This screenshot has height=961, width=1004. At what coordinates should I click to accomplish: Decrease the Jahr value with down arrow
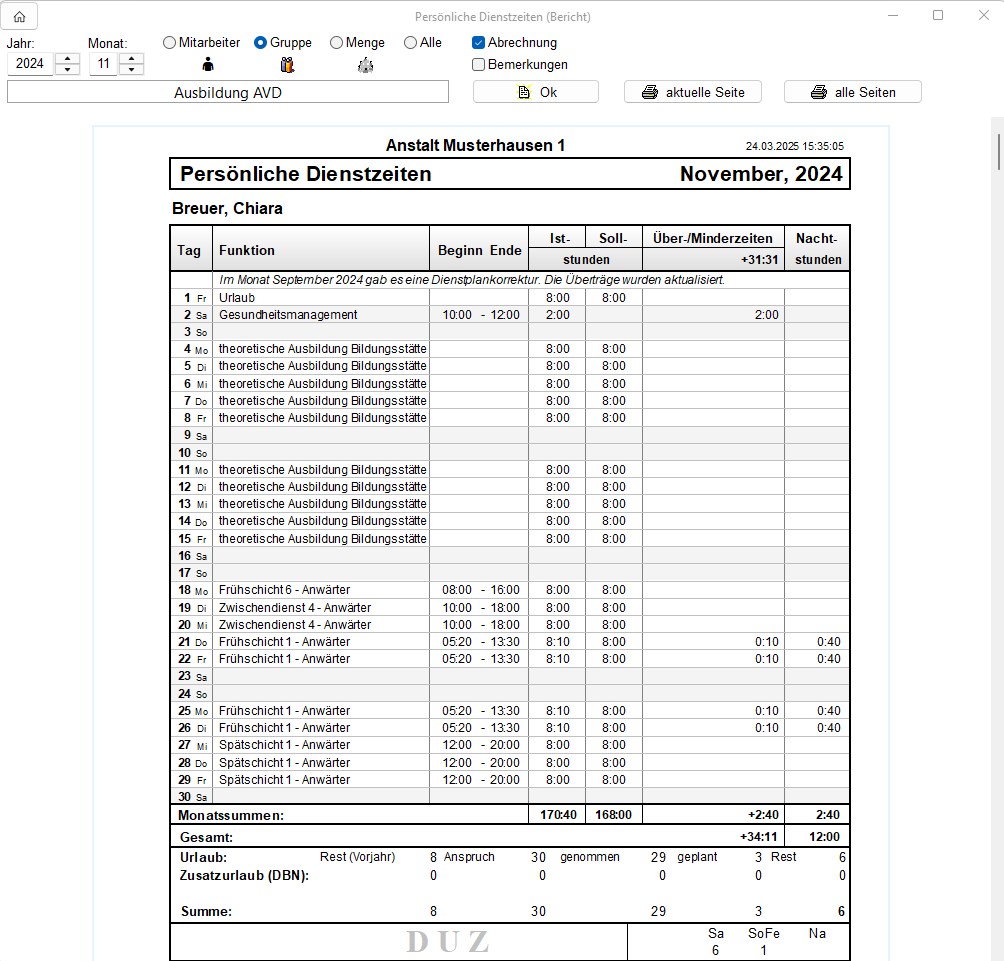pos(68,69)
